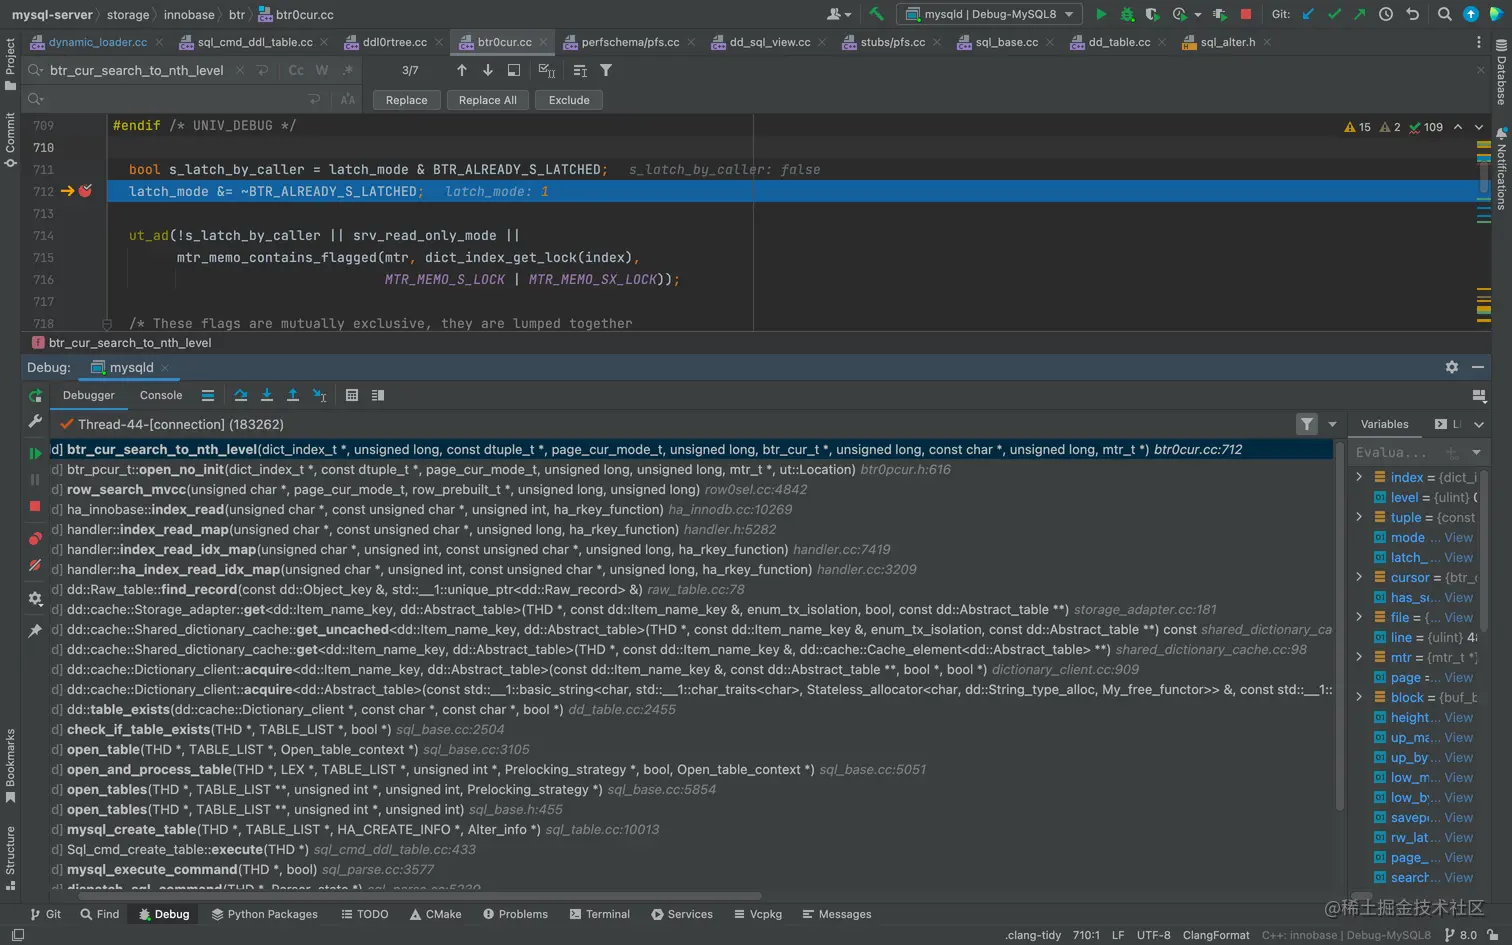The height and width of the screenshot is (945, 1512).
Task: Open Database tool window on right sidebar
Action: pos(1501,71)
